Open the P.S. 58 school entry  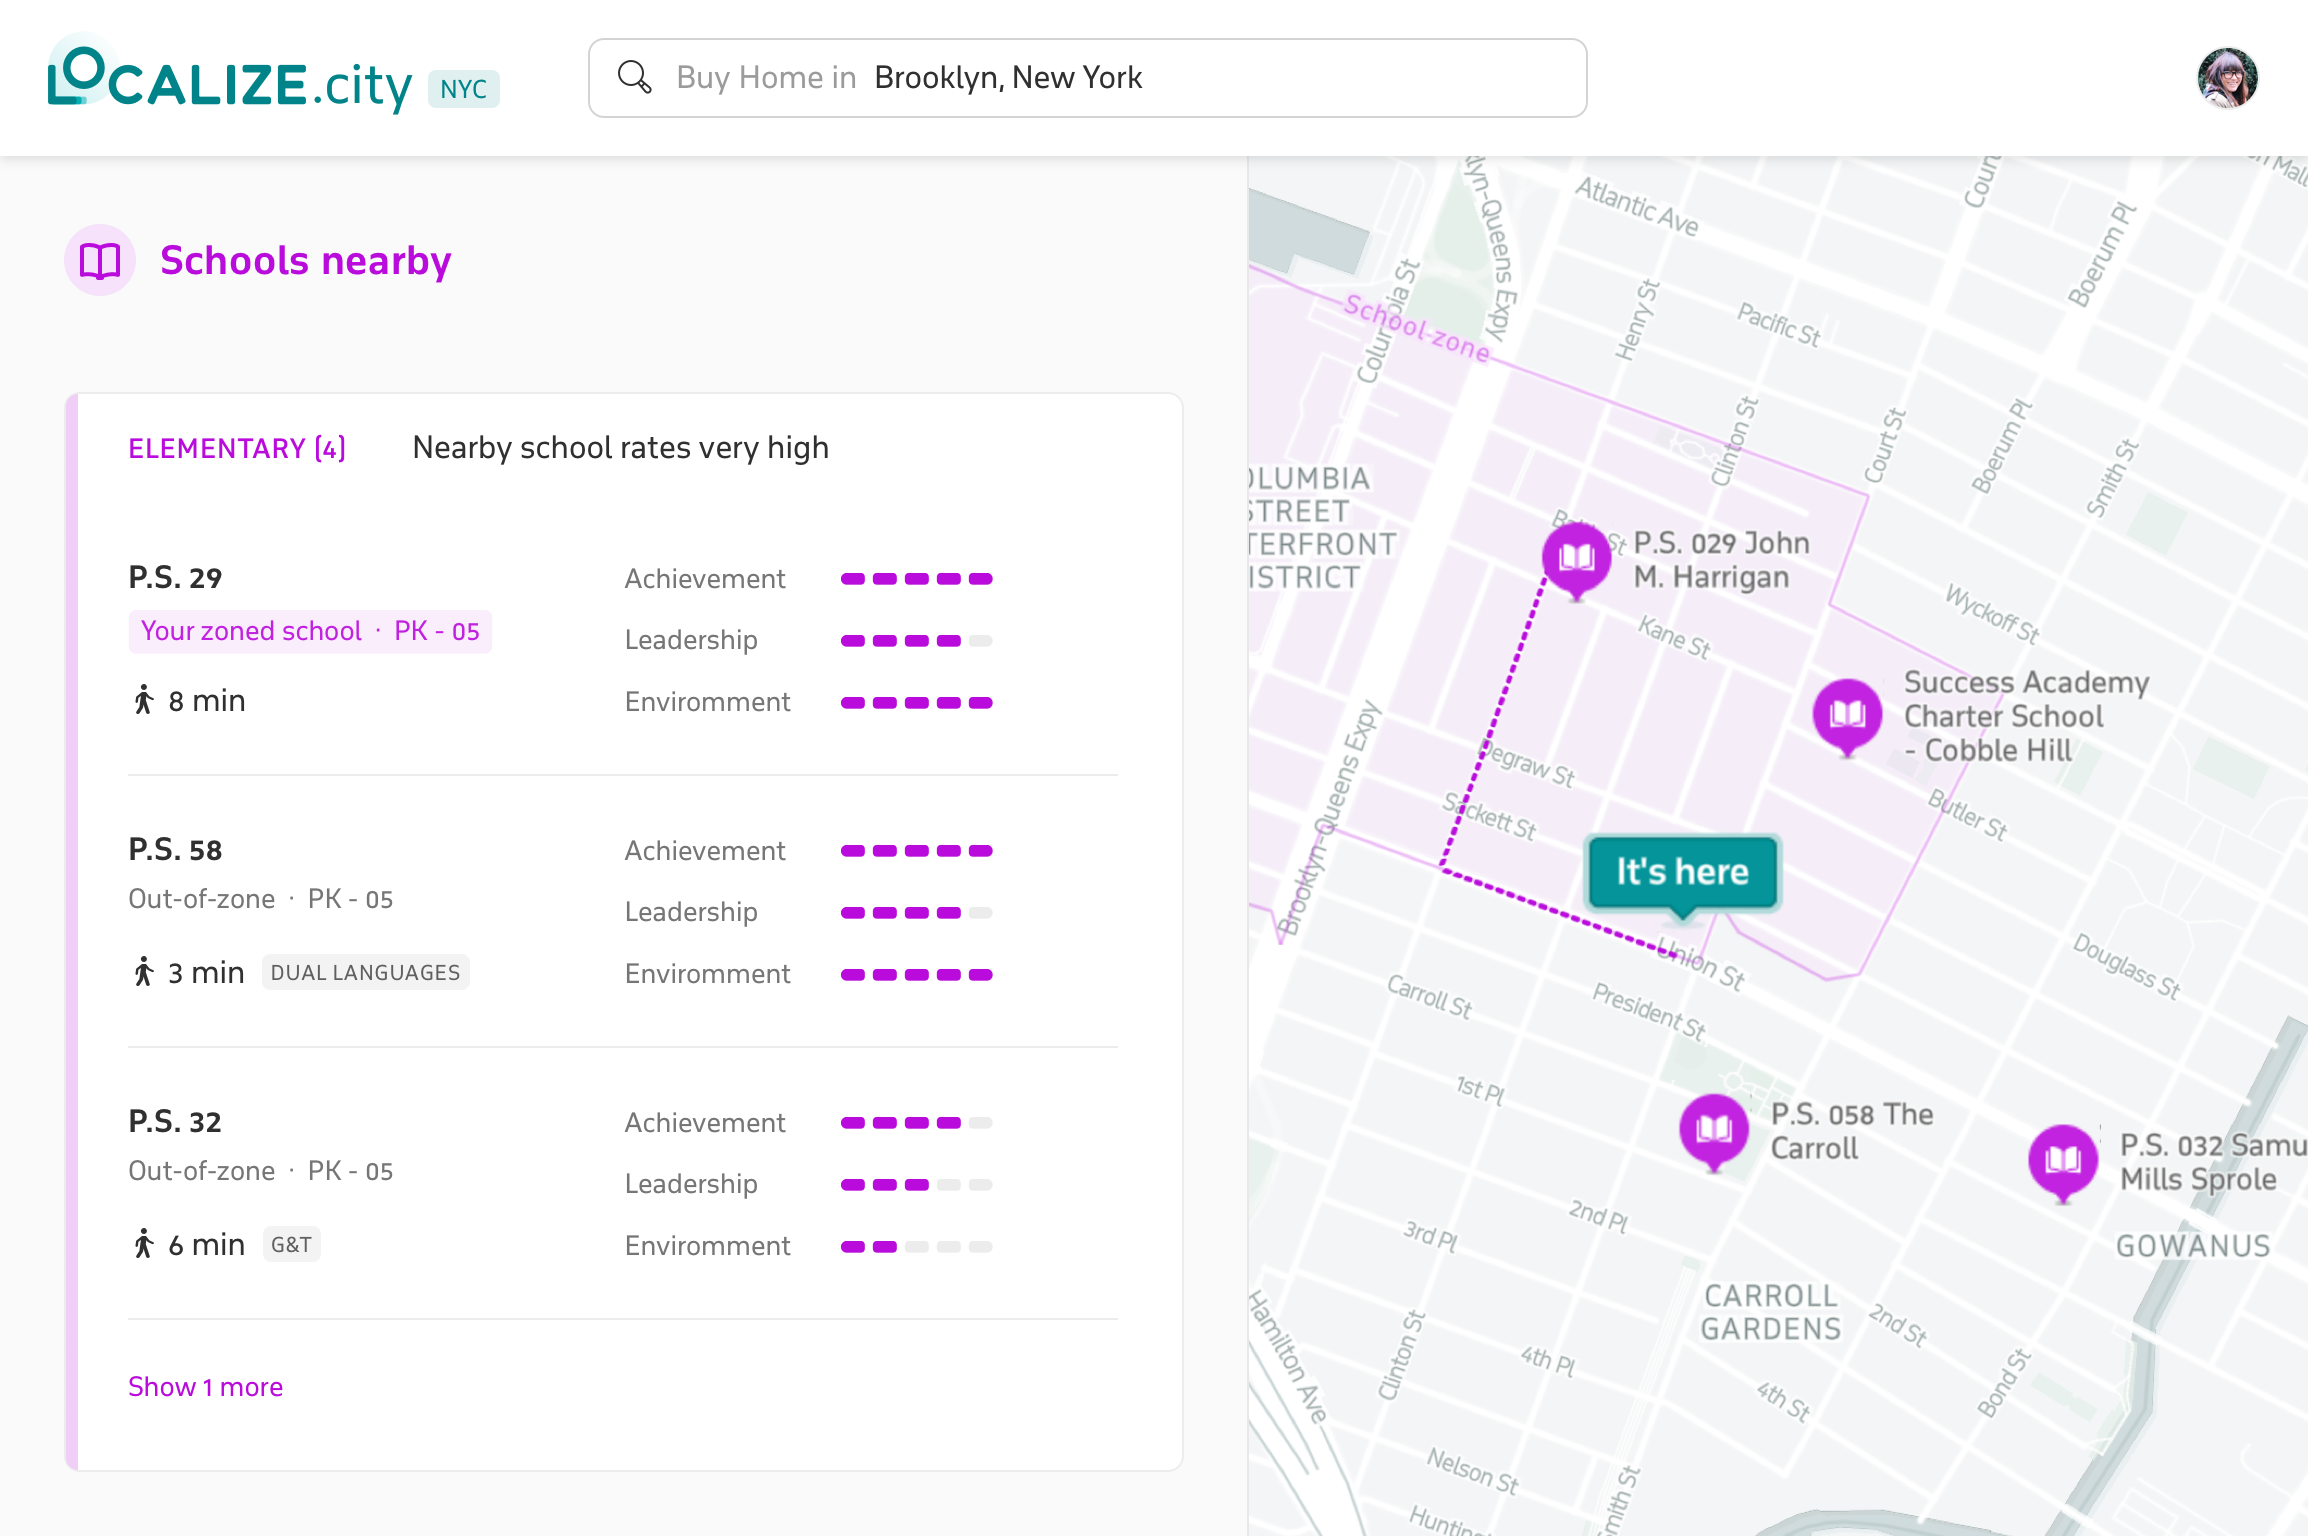point(175,850)
